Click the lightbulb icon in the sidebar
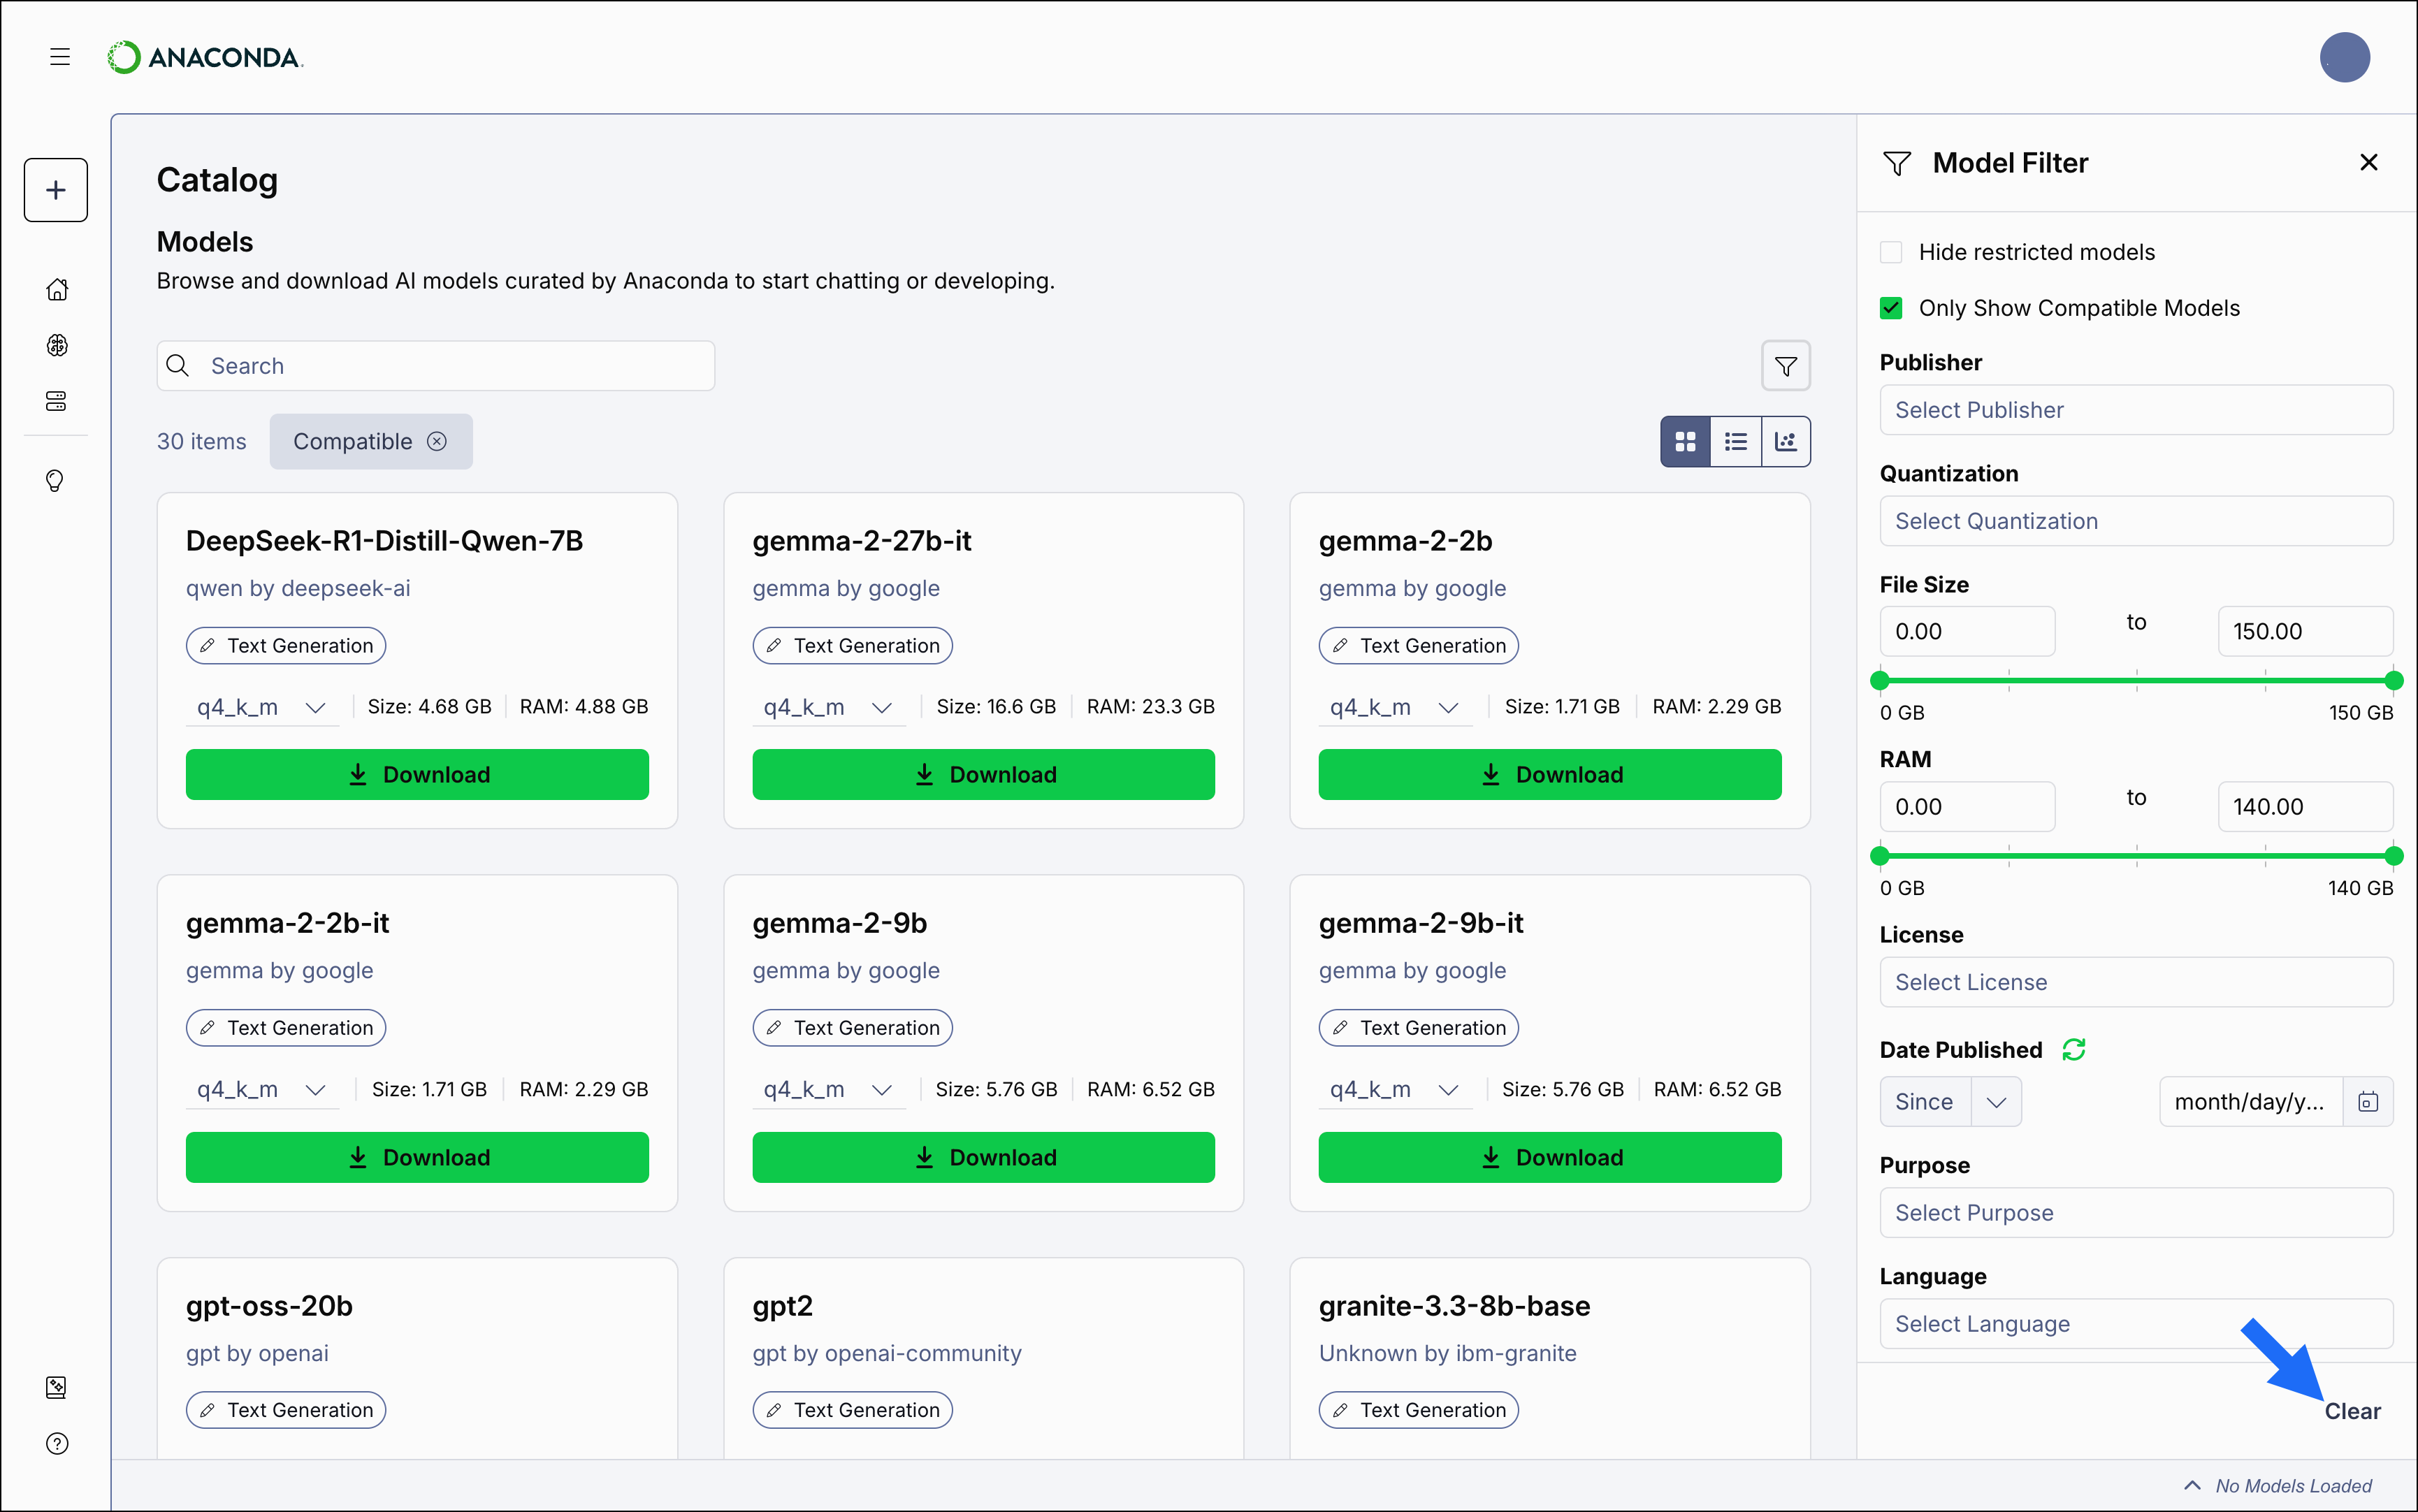This screenshot has width=2418, height=1512. (57, 481)
